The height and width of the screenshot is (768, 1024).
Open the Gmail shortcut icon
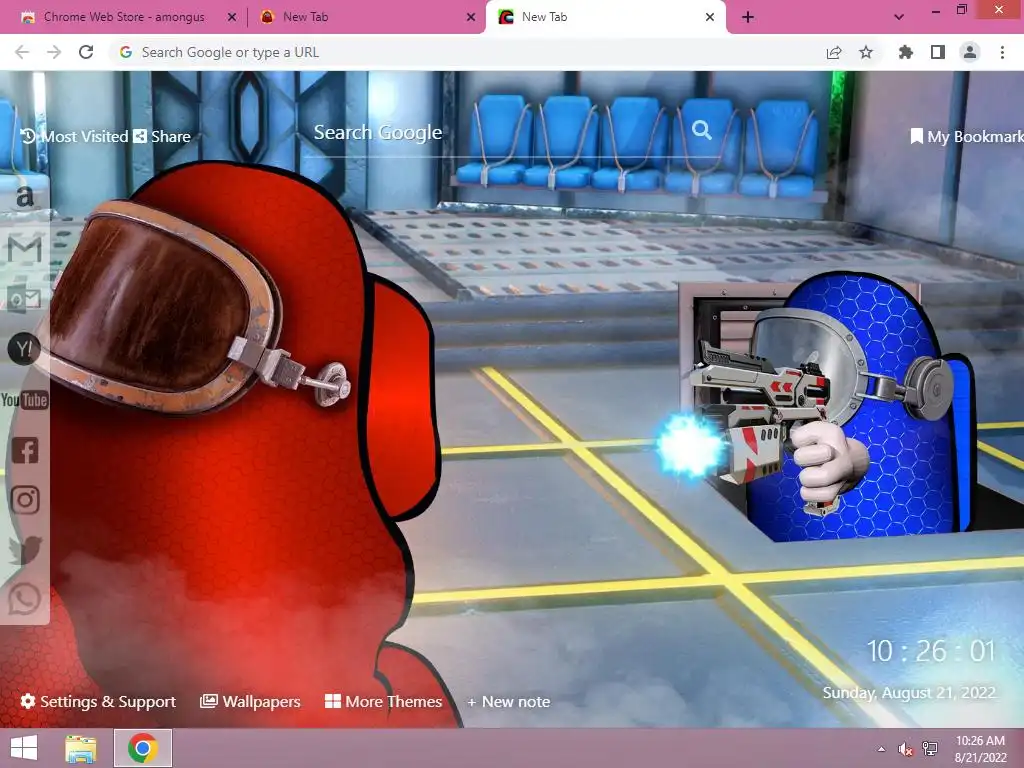(x=24, y=249)
